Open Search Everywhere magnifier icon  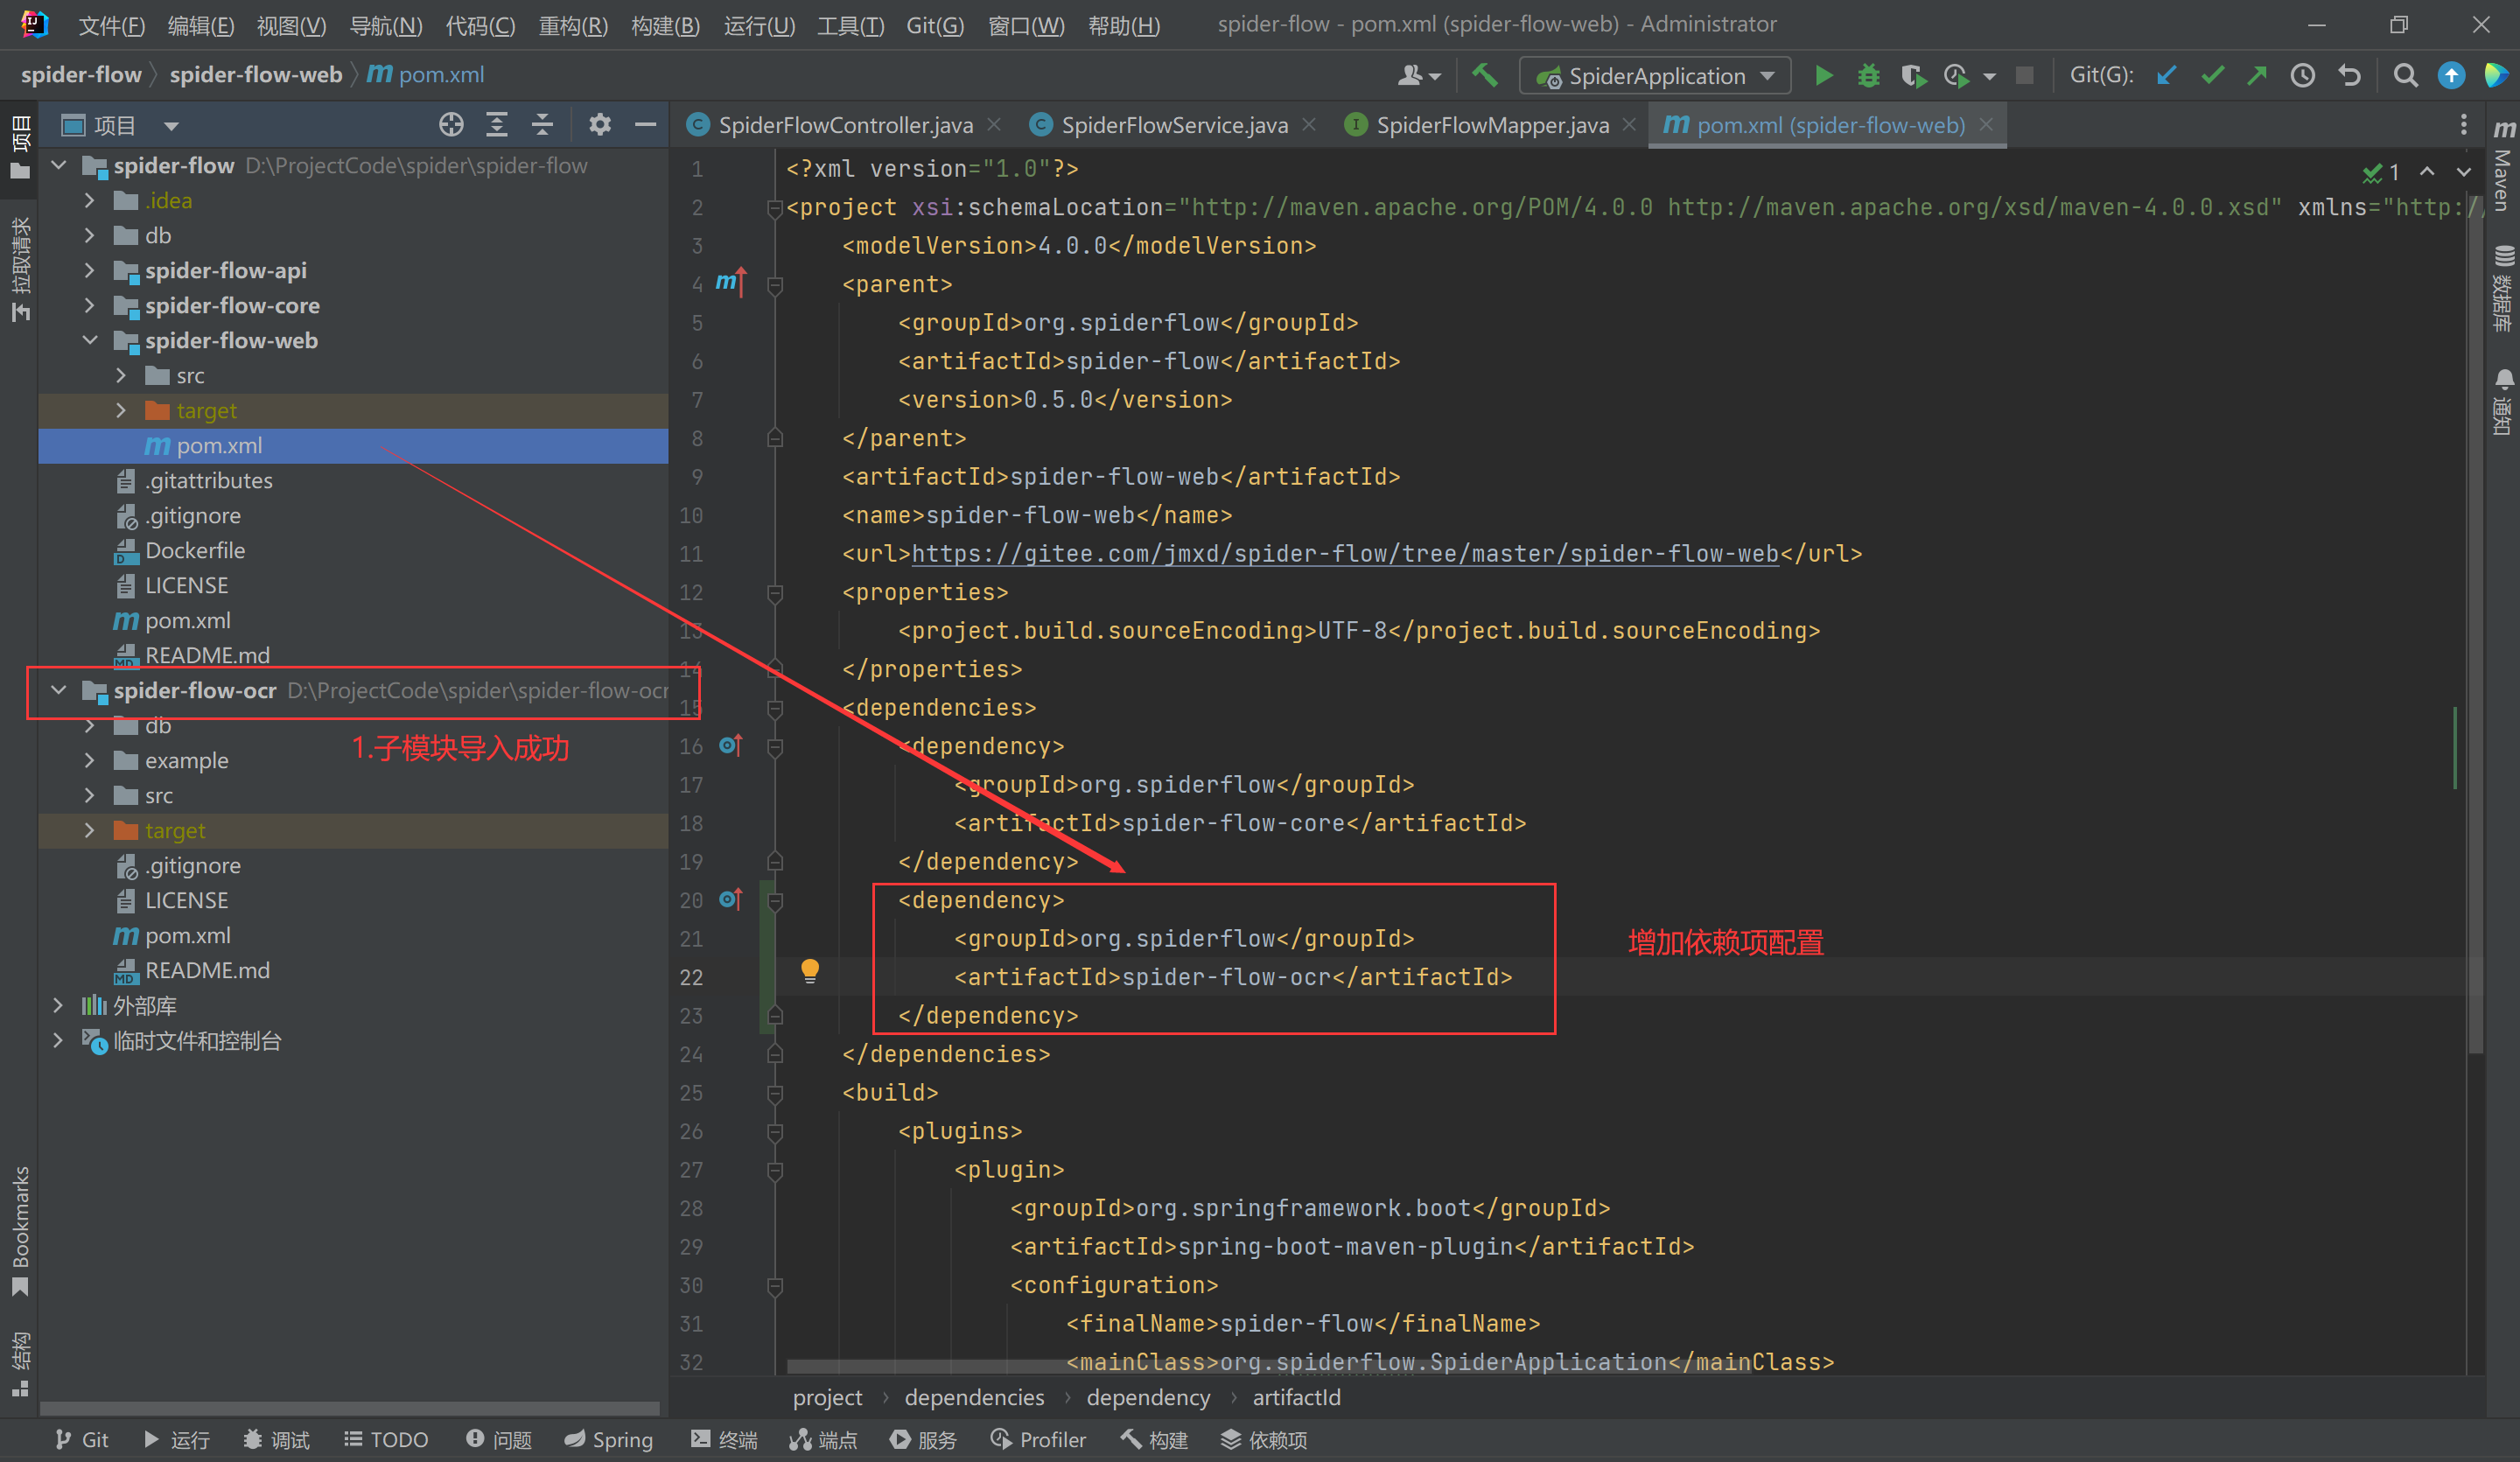click(2405, 76)
